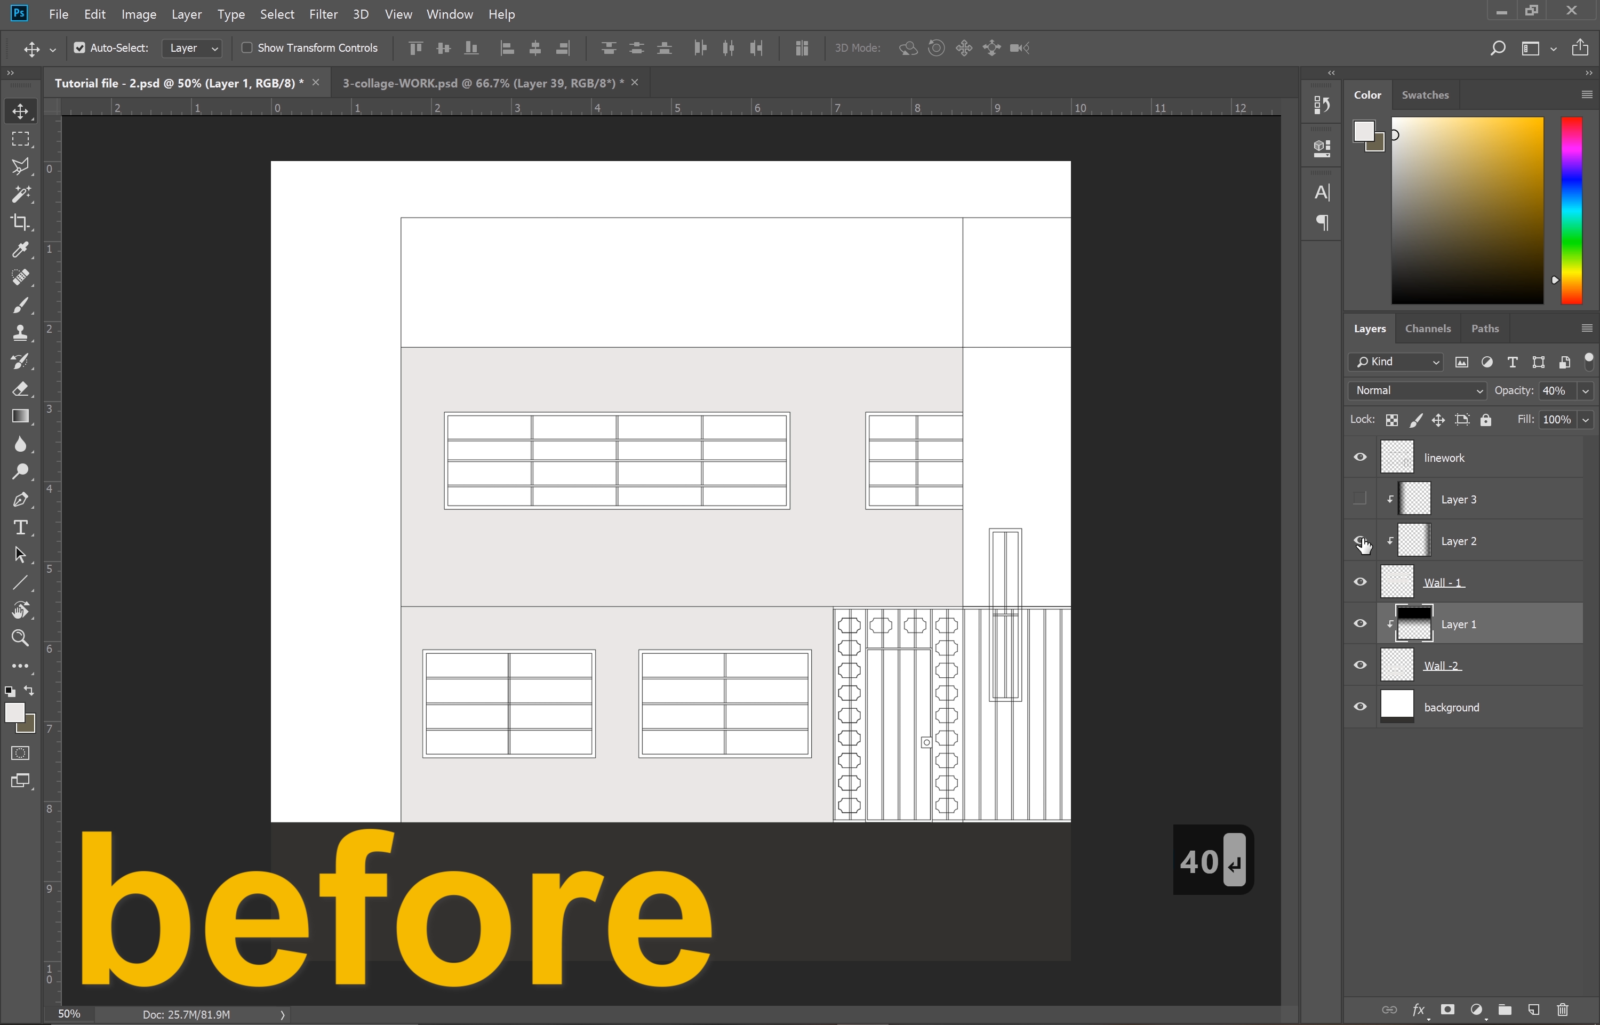Enable Show Transform Controls
The image size is (1600, 1025).
click(245, 47)
